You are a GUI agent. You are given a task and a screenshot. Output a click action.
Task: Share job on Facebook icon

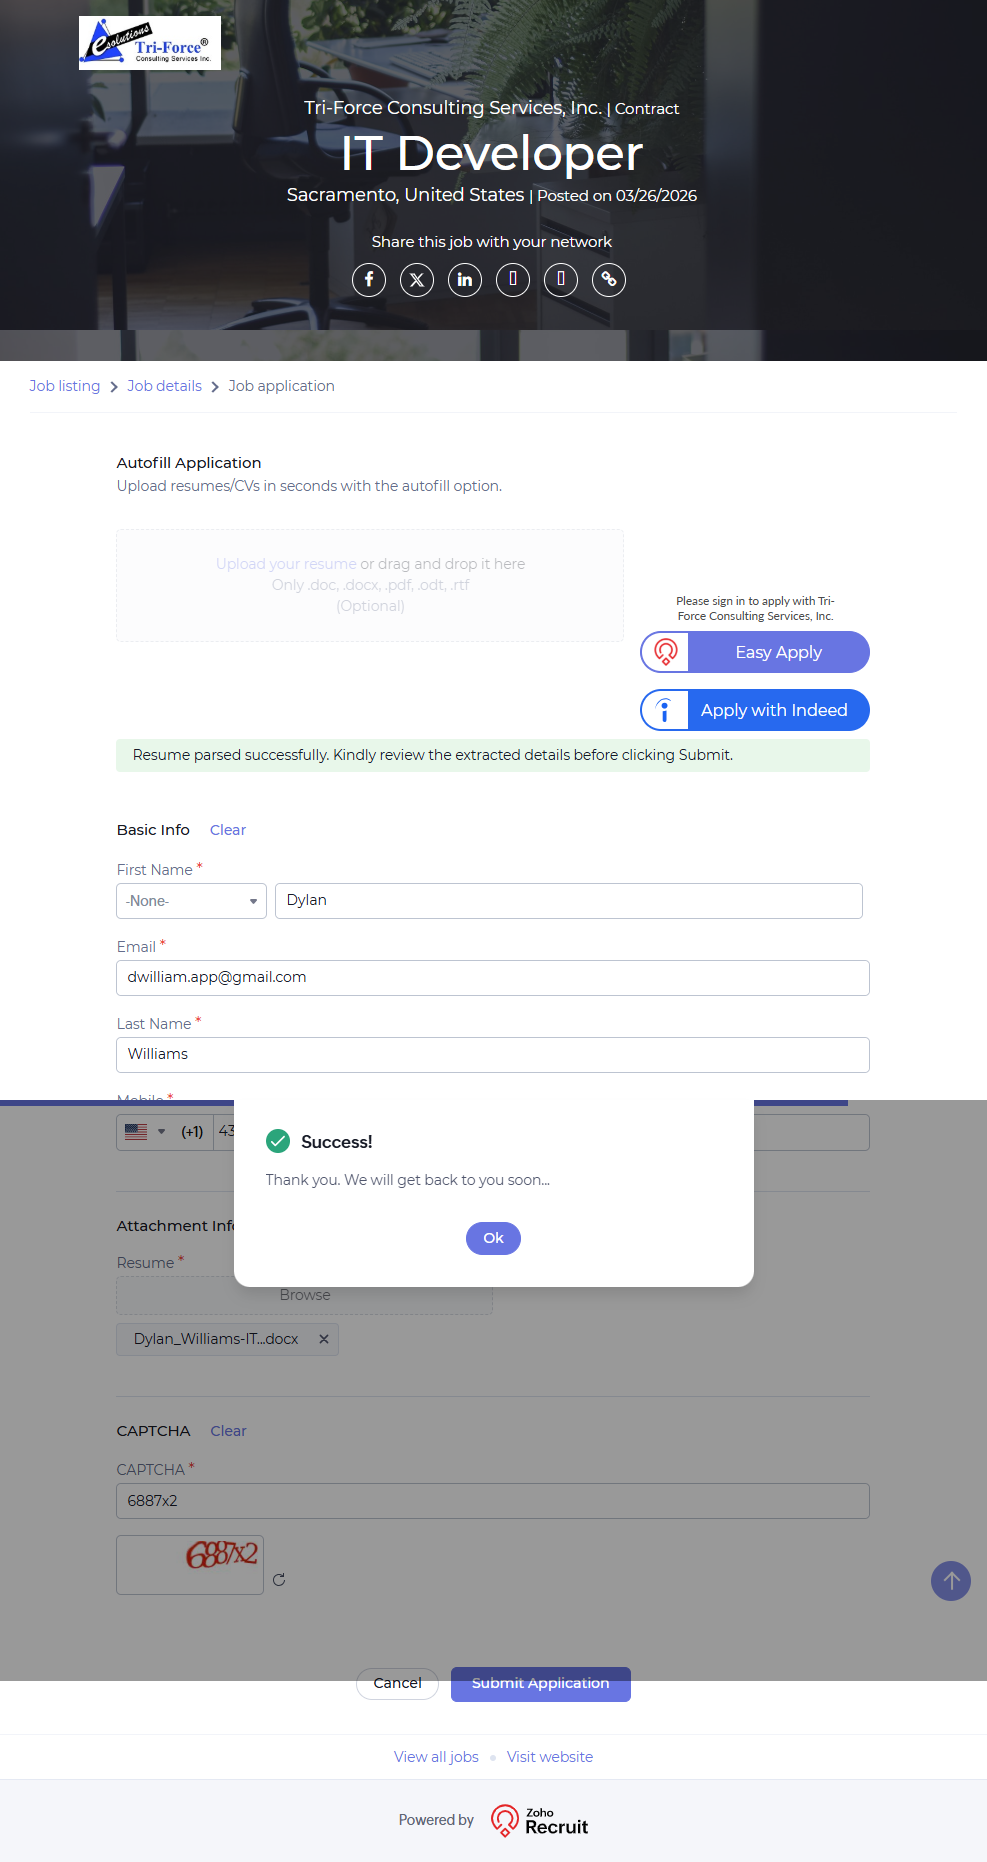(x=369, y=280)
